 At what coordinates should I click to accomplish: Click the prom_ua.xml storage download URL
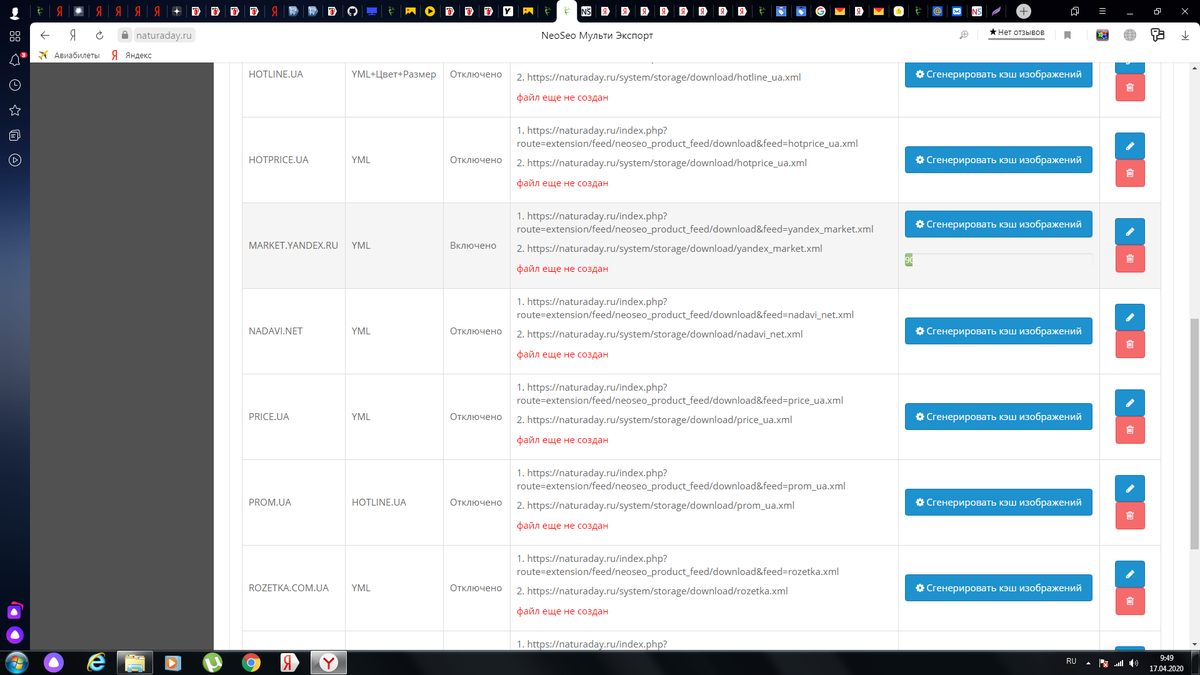click(661, 506)
